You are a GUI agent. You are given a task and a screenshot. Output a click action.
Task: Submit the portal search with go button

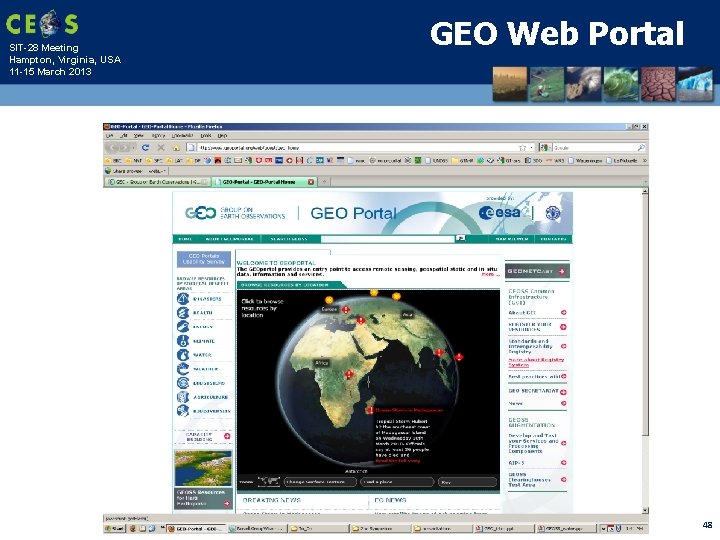pos(461,238)
